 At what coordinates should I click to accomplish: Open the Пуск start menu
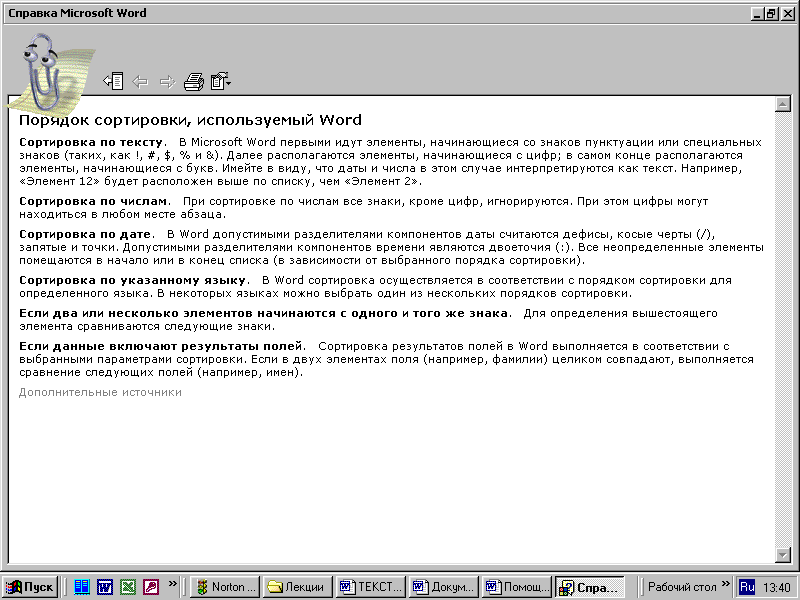click(30, 587)
